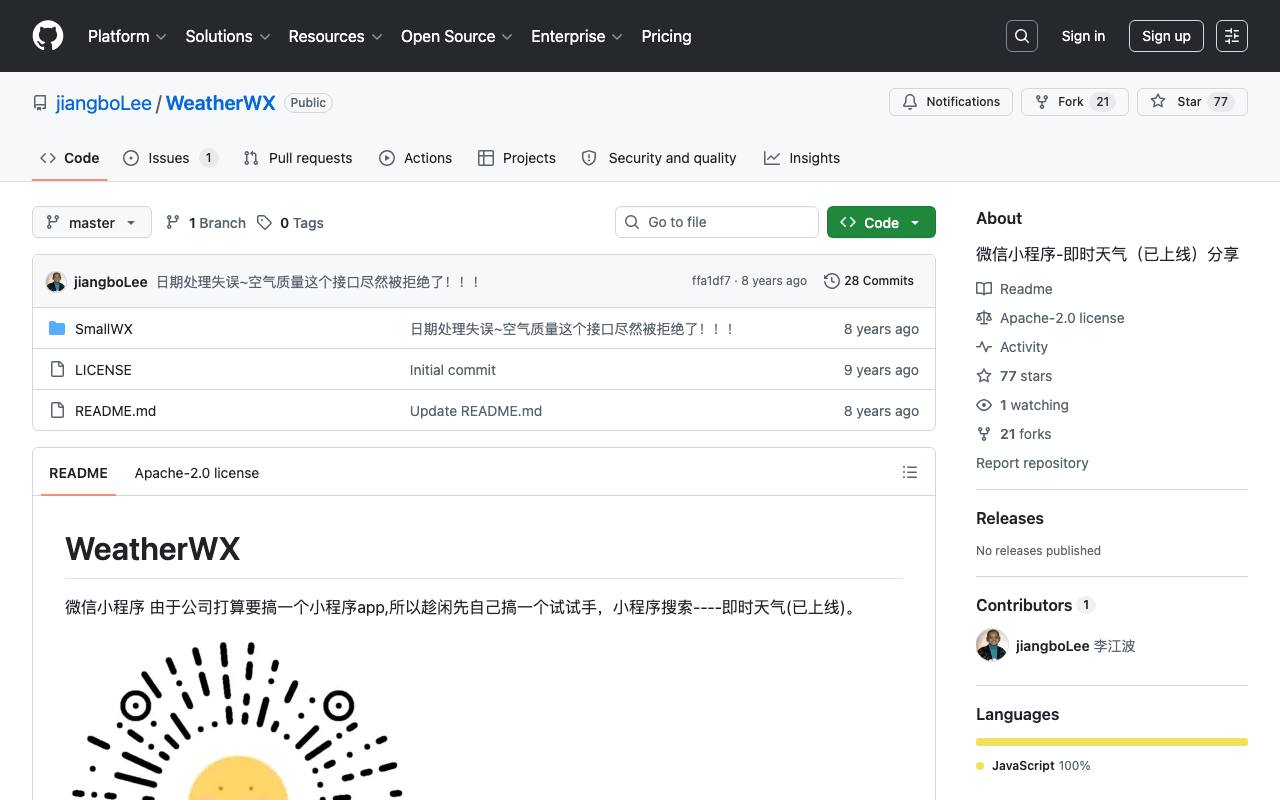The image size is (1280, 800).
Task: Open the Apache-2.0 license link in About
Action: [1050, 318]
